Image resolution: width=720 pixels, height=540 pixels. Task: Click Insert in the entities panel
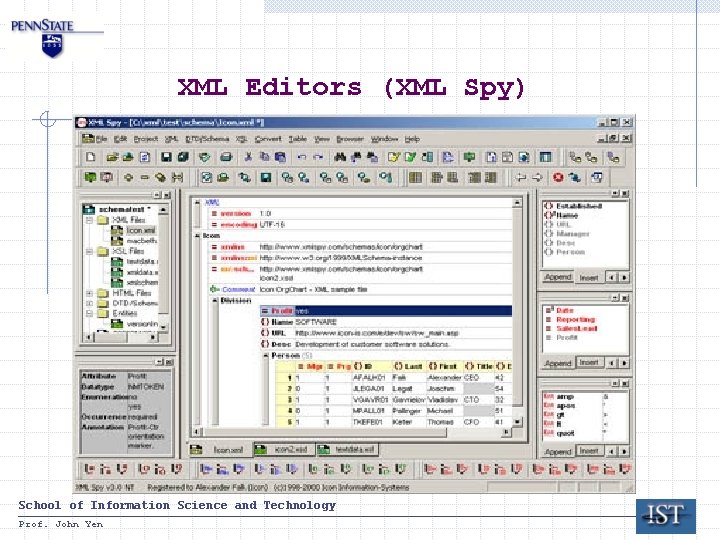coord(589,451)
